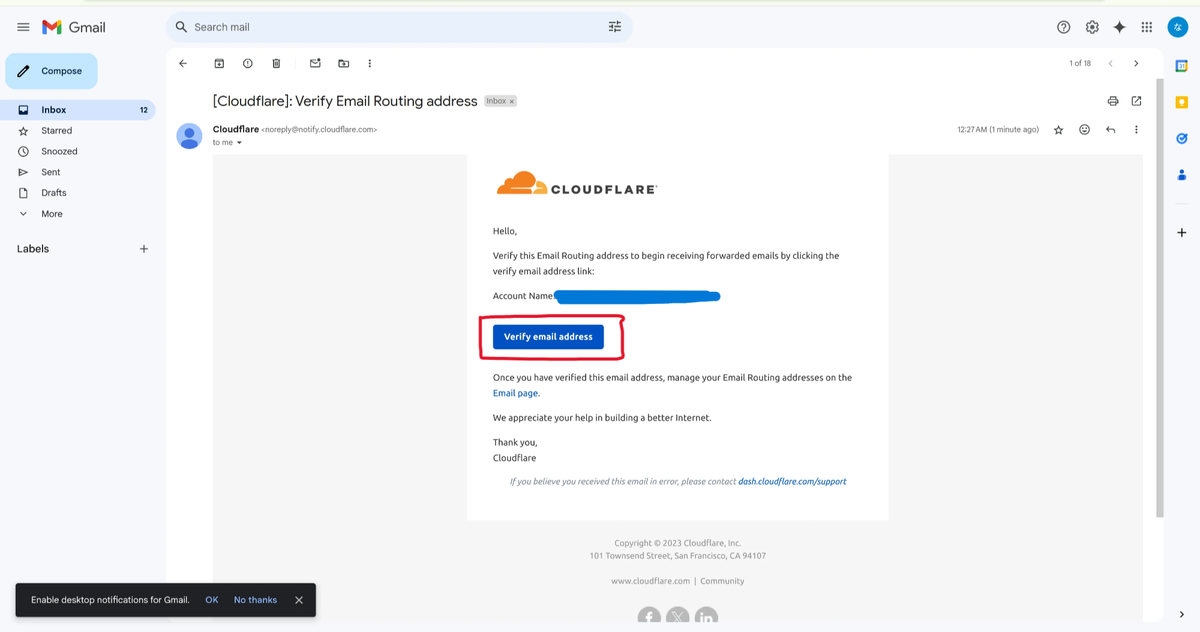This screenshot has height=632, width=1200.
Task: Add an emoji reaction to the message
Action: coord(1085,130)
